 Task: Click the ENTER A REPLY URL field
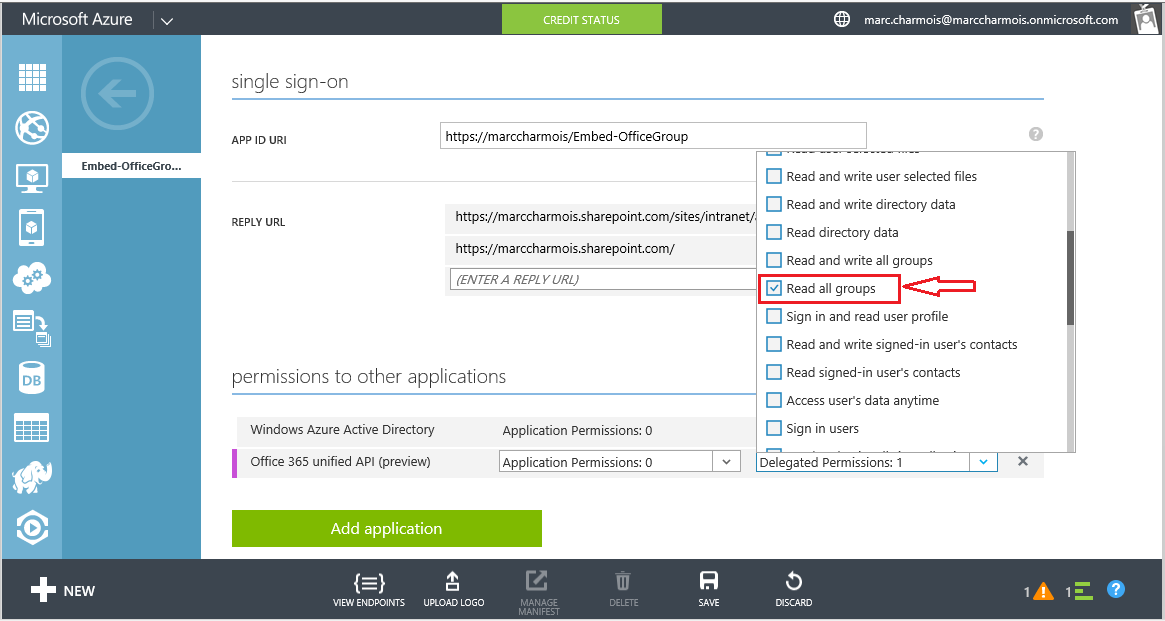click(x=603, y=279)
